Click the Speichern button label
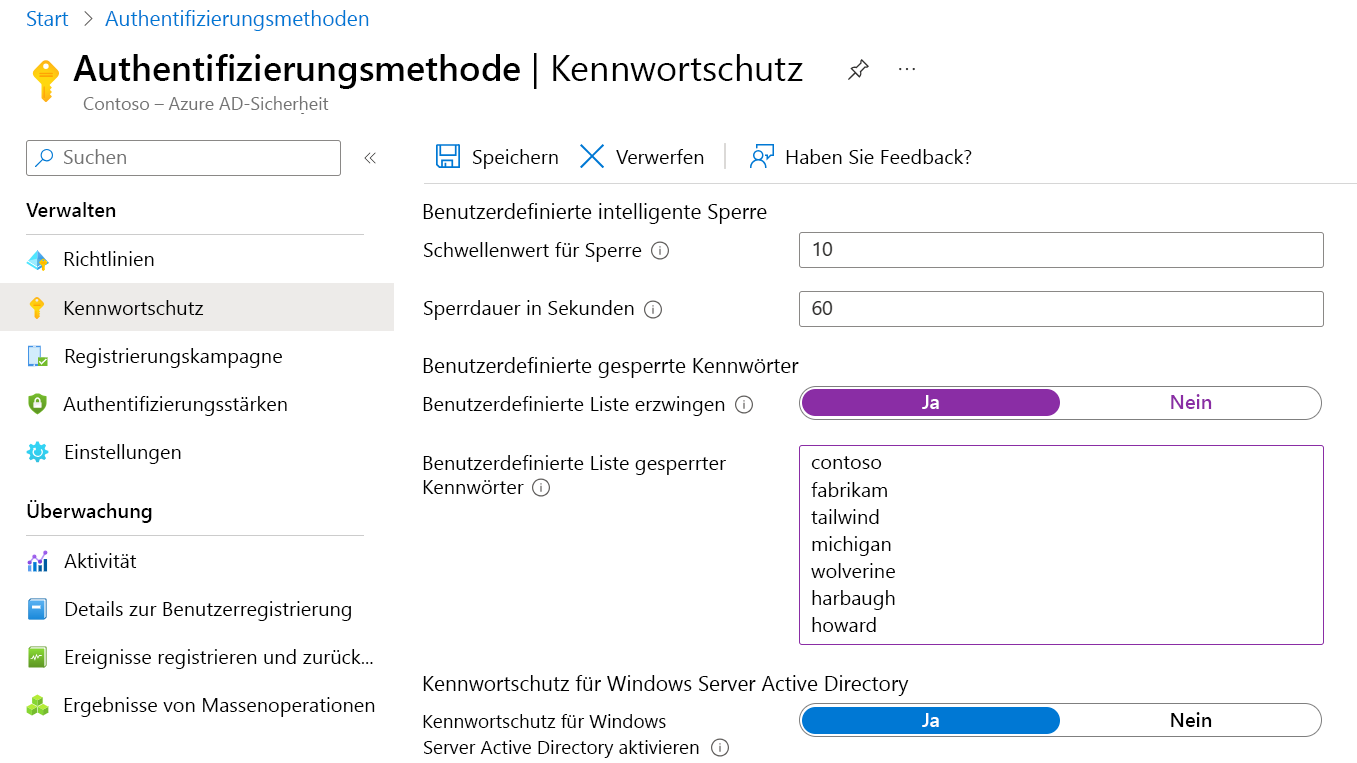The height and width of the screenshot is (763, 1357). pyautogui.click(x=515, y=157)
